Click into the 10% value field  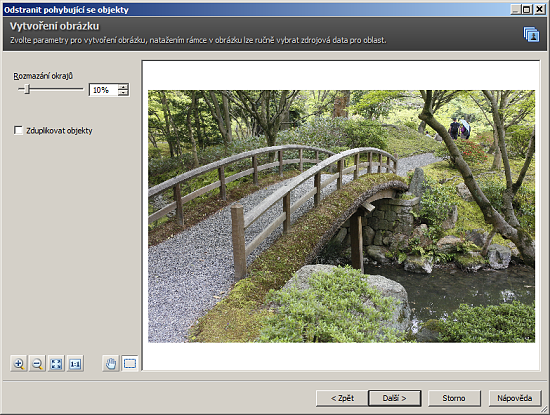pos(103,90)
